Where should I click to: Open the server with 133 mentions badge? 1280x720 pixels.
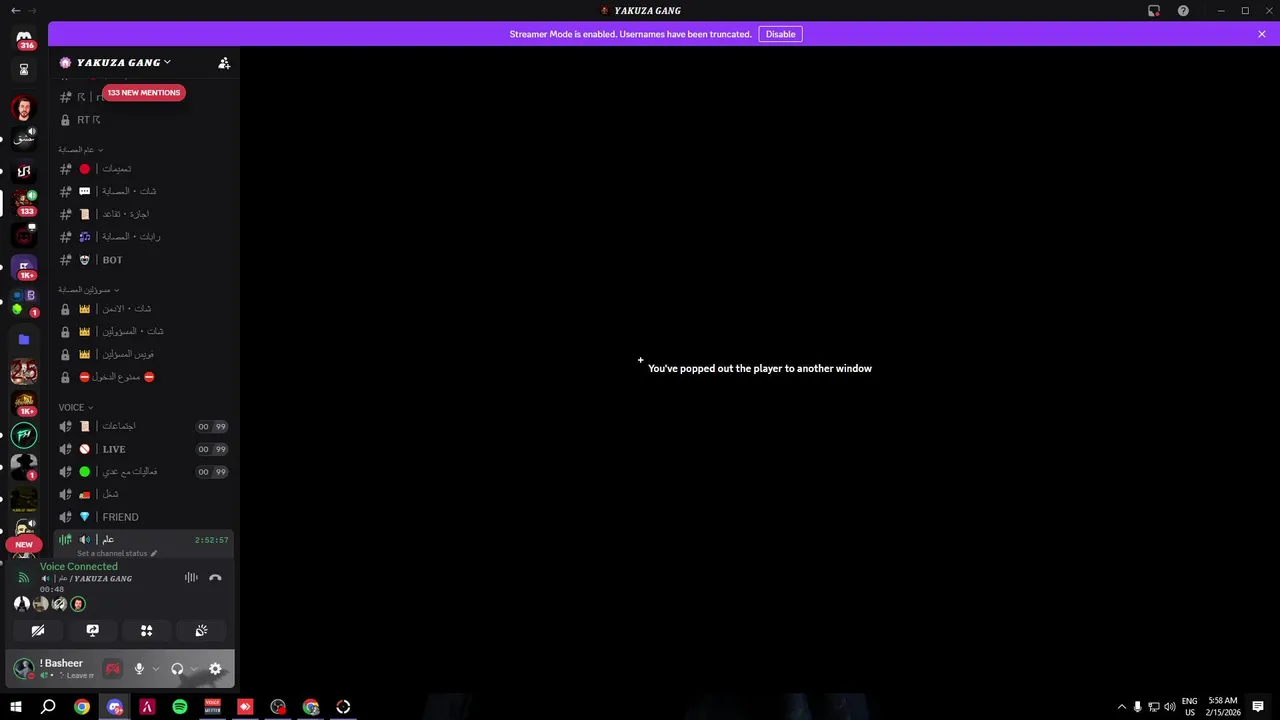click(x=24, y=201)
